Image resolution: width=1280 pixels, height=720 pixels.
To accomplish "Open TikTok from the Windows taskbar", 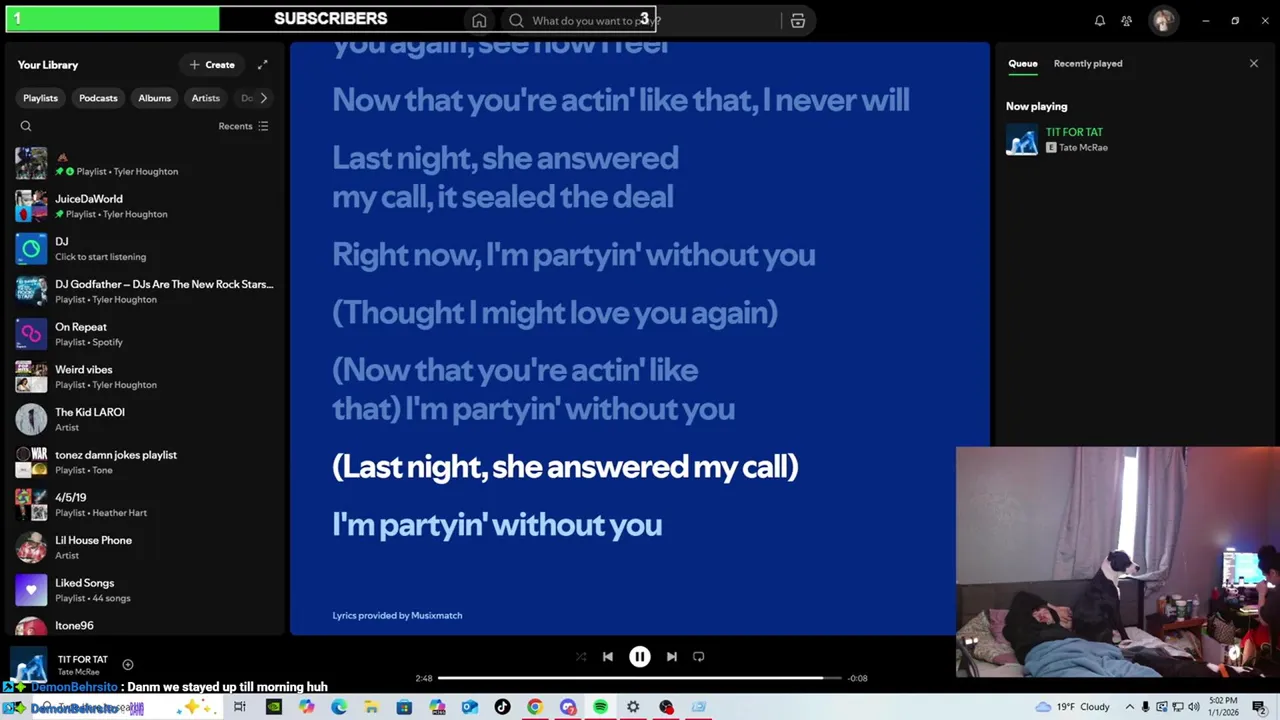I will [502, 707].
